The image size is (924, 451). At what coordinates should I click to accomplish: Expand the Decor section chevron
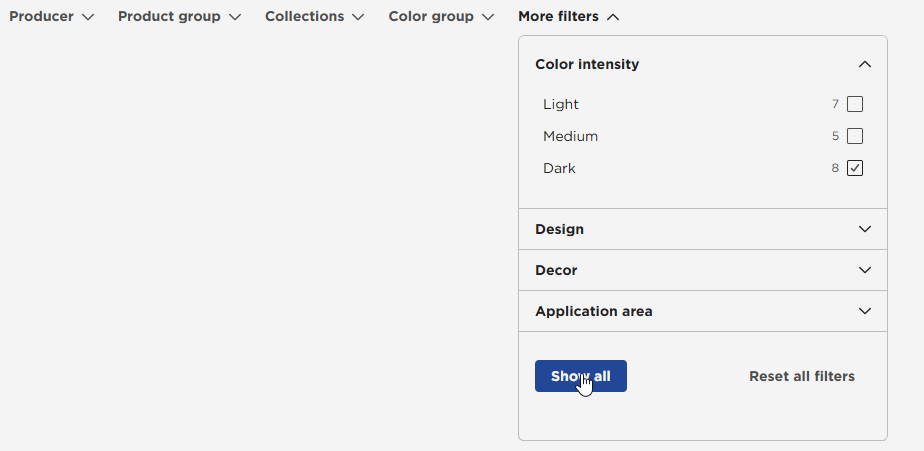[865, 270]
